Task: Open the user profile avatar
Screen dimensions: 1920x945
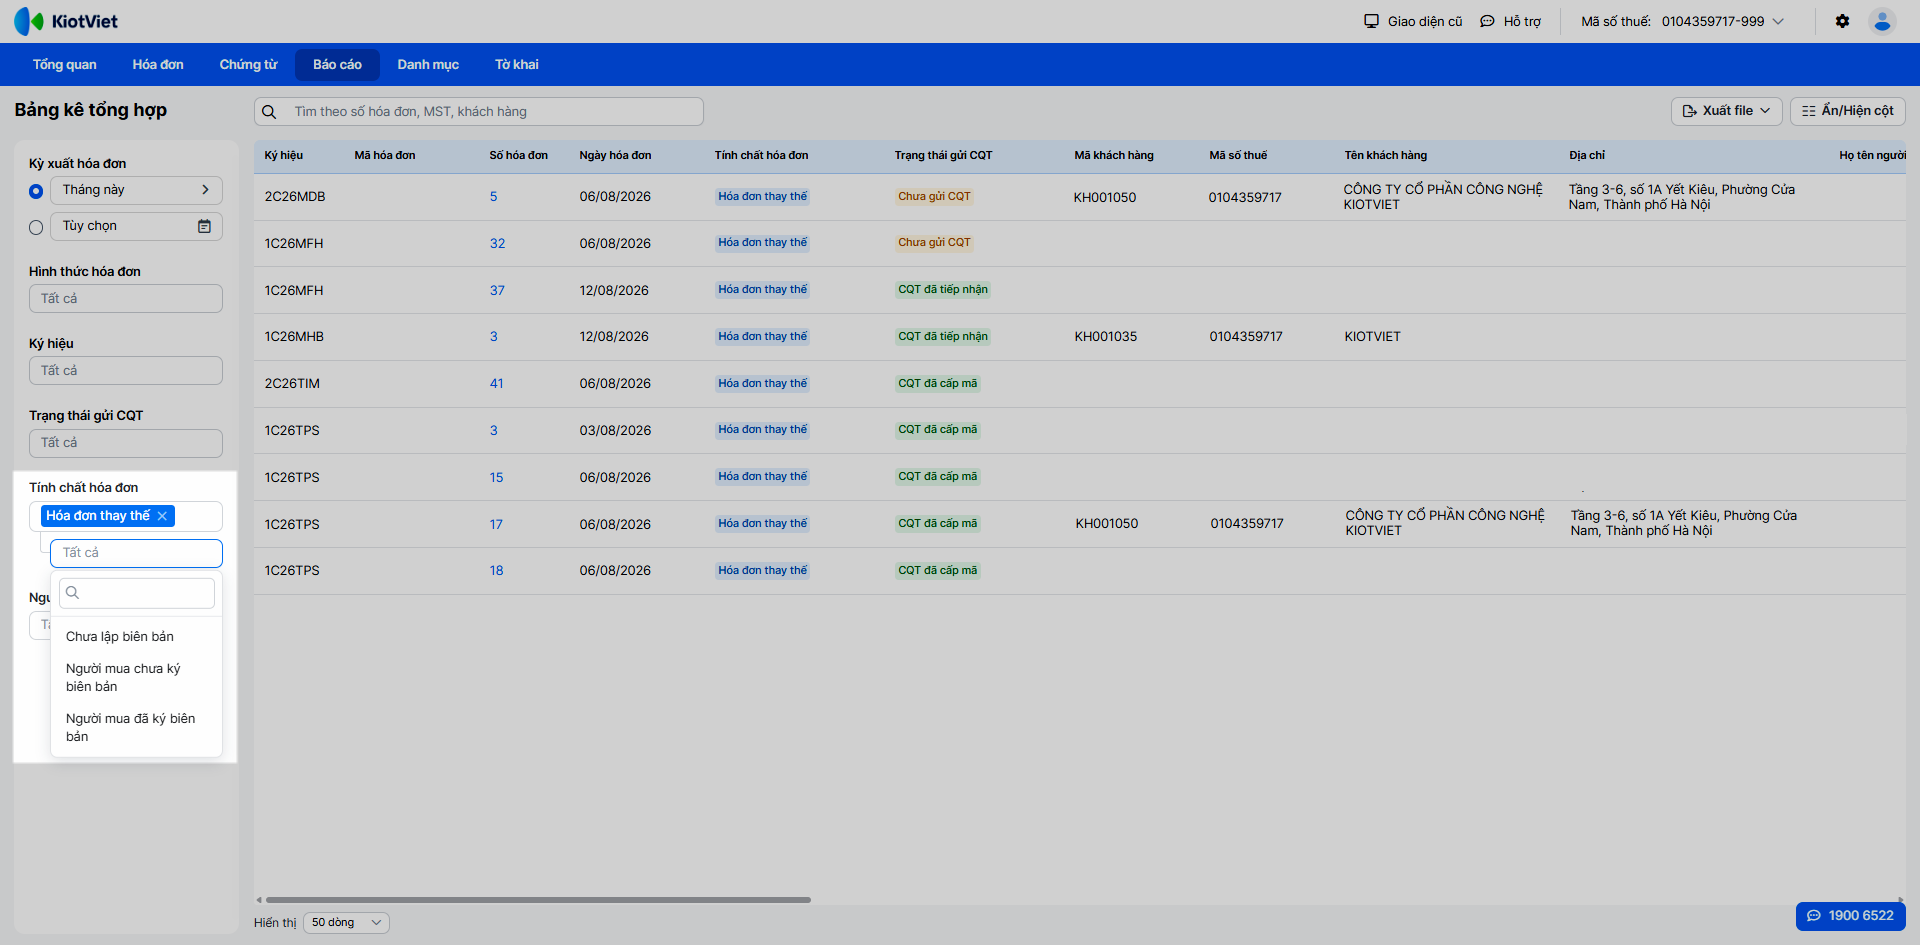Action: click(x=1882, y=21)
